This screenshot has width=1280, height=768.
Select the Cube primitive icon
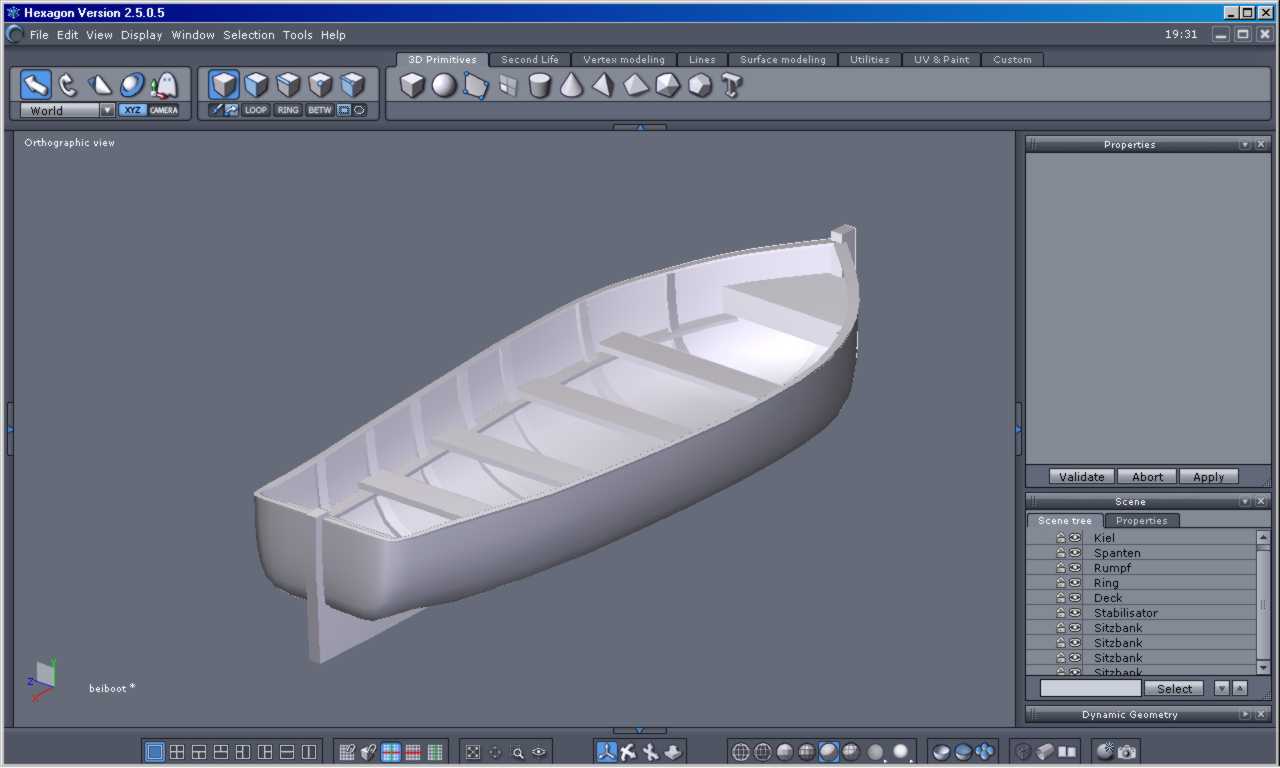point(412,86)
